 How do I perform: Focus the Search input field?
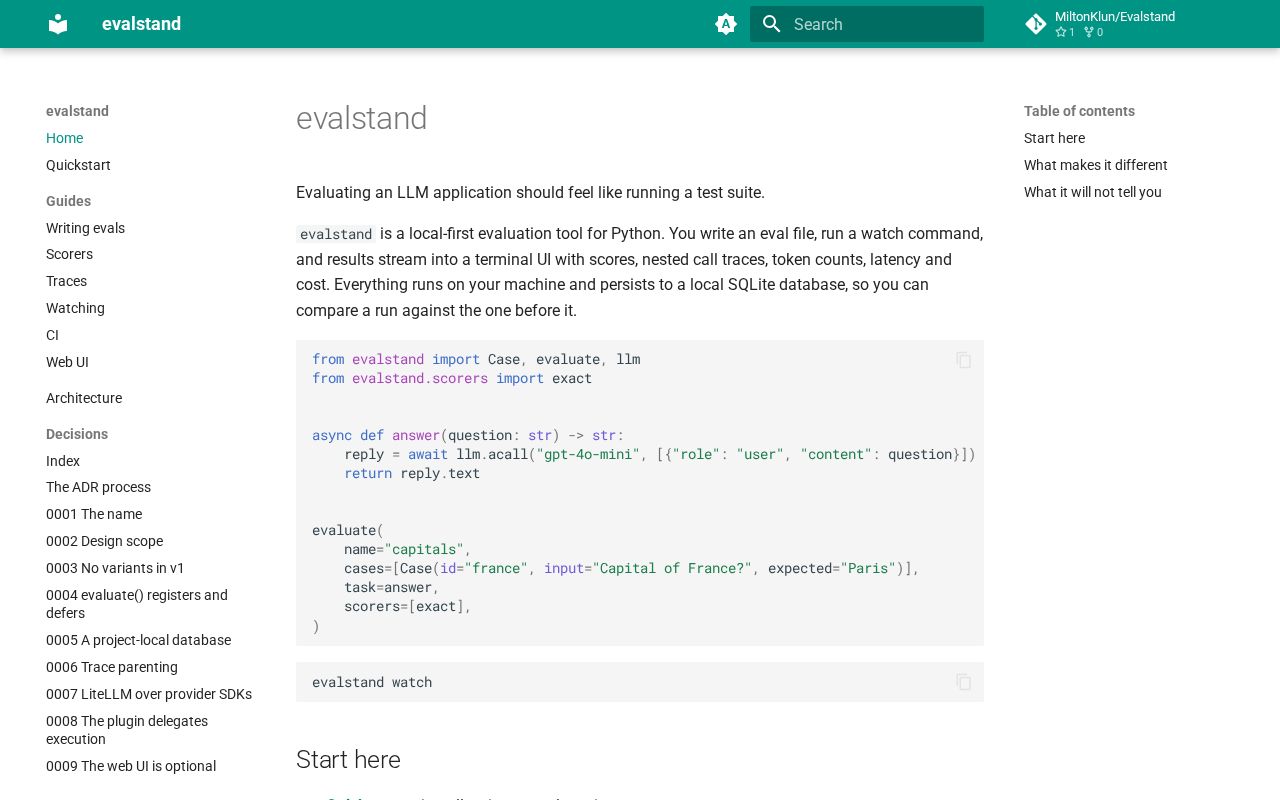pyautogui.click(x=867, y=24)
